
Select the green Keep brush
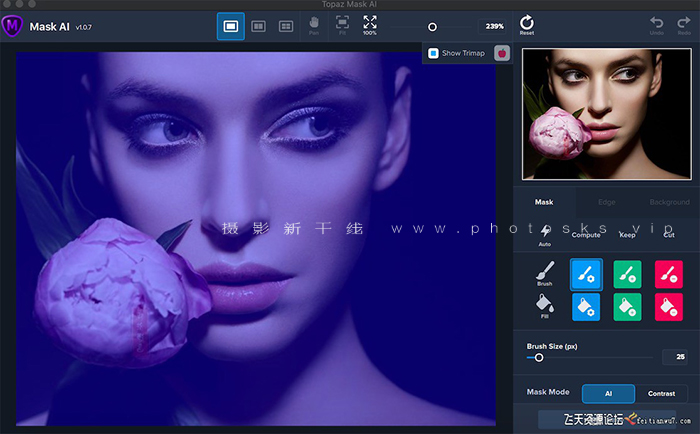click(x=627, y=274)
